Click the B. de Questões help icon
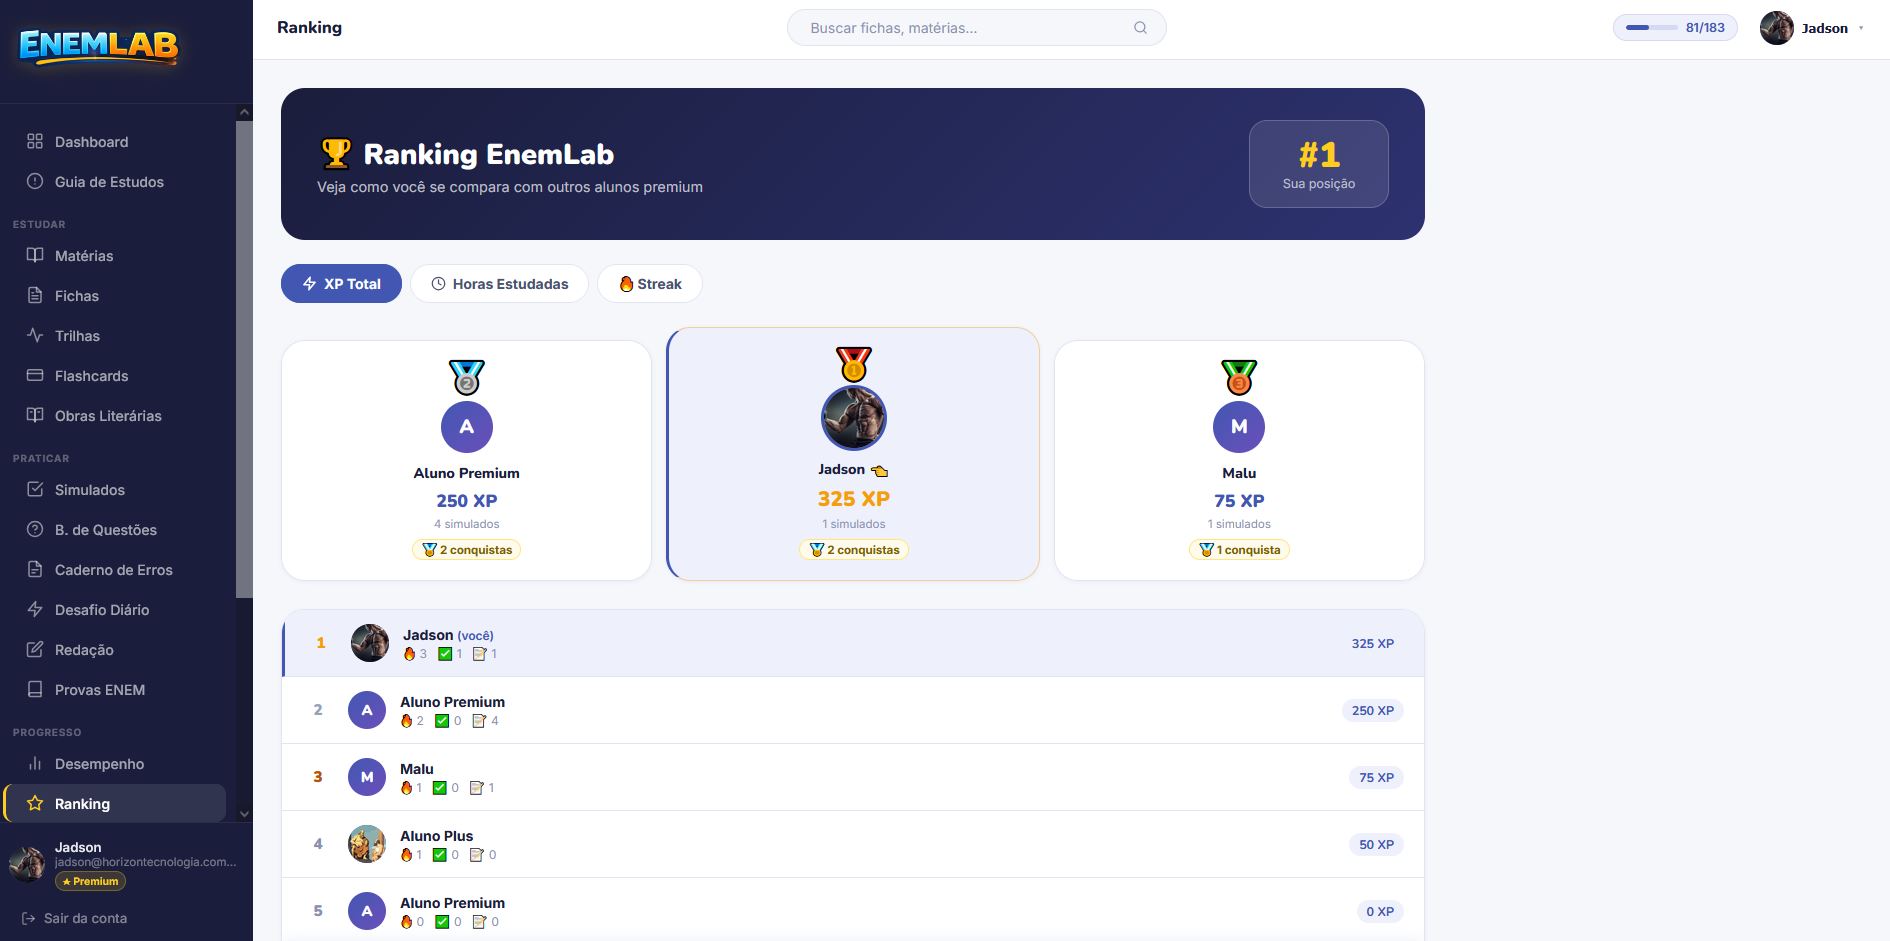This screenshot has width=1890, height=941. tap(35, 530)
